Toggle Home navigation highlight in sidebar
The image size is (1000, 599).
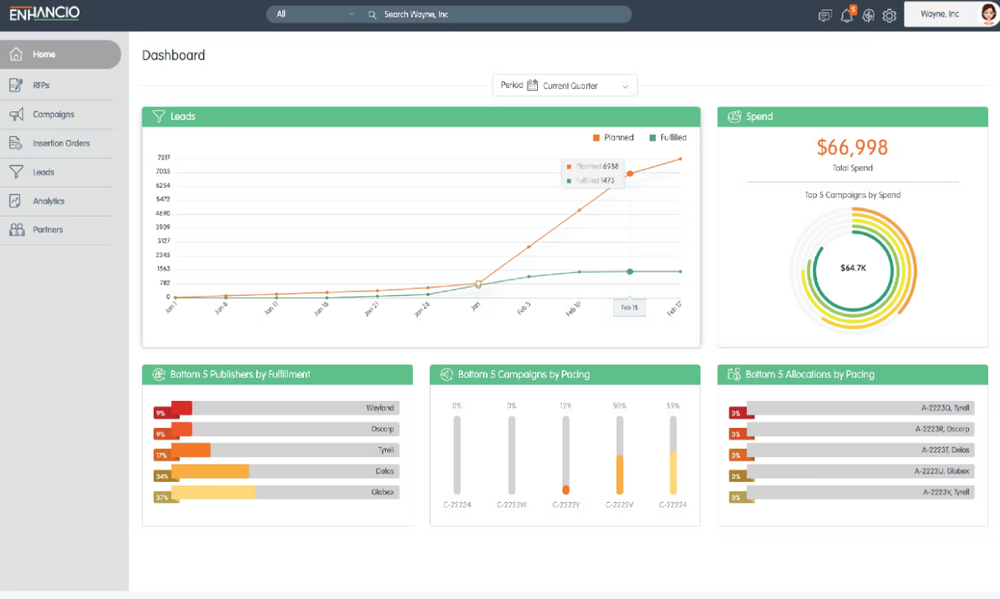click(x=45, y=53)
